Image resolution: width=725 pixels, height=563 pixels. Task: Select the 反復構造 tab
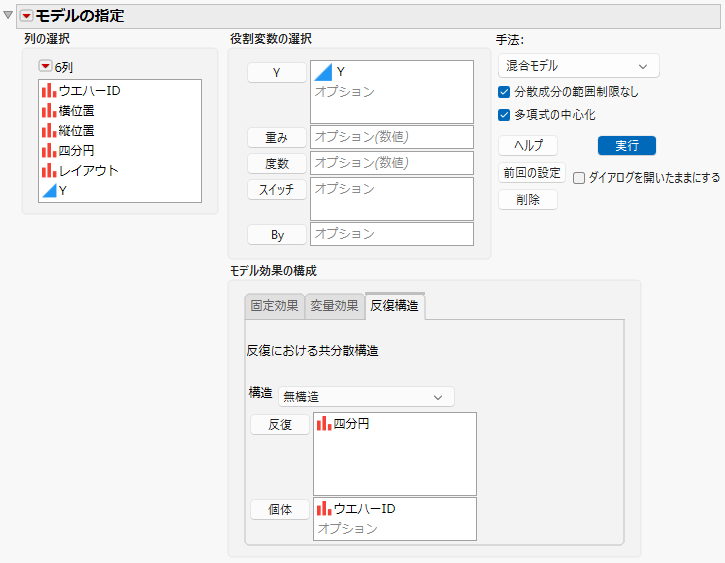(394, 306)
